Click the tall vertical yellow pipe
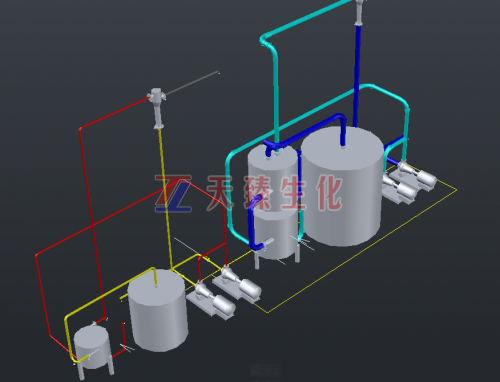Screen dimensions: 500x382 [166, 199]
